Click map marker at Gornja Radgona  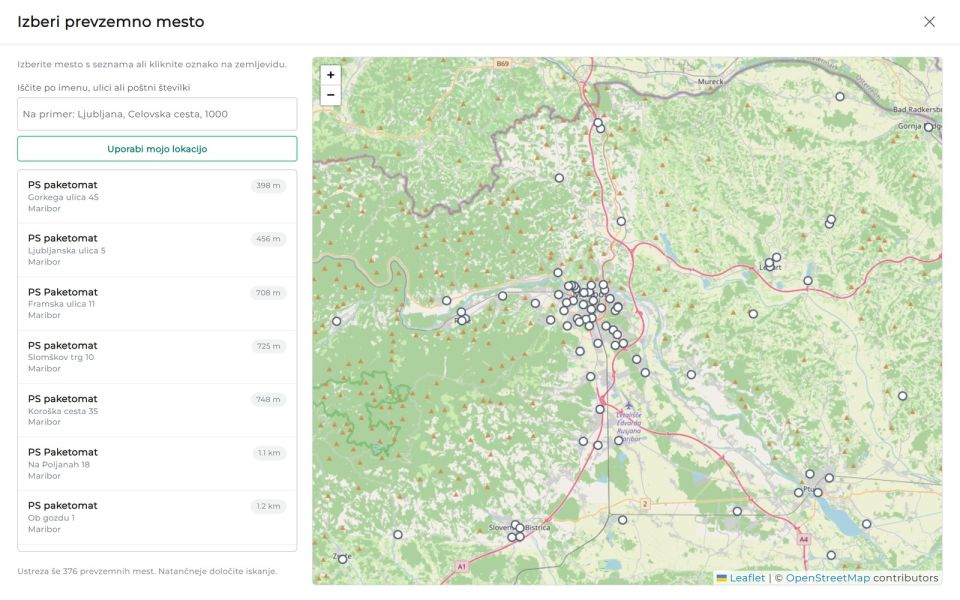pos(929,127)
